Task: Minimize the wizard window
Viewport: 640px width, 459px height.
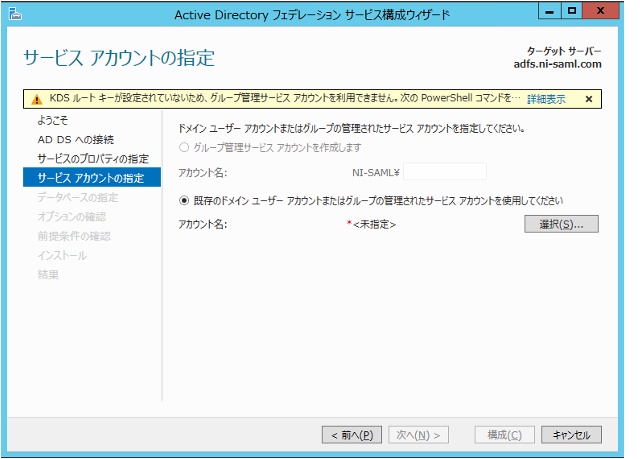Action: click(550, 11)
